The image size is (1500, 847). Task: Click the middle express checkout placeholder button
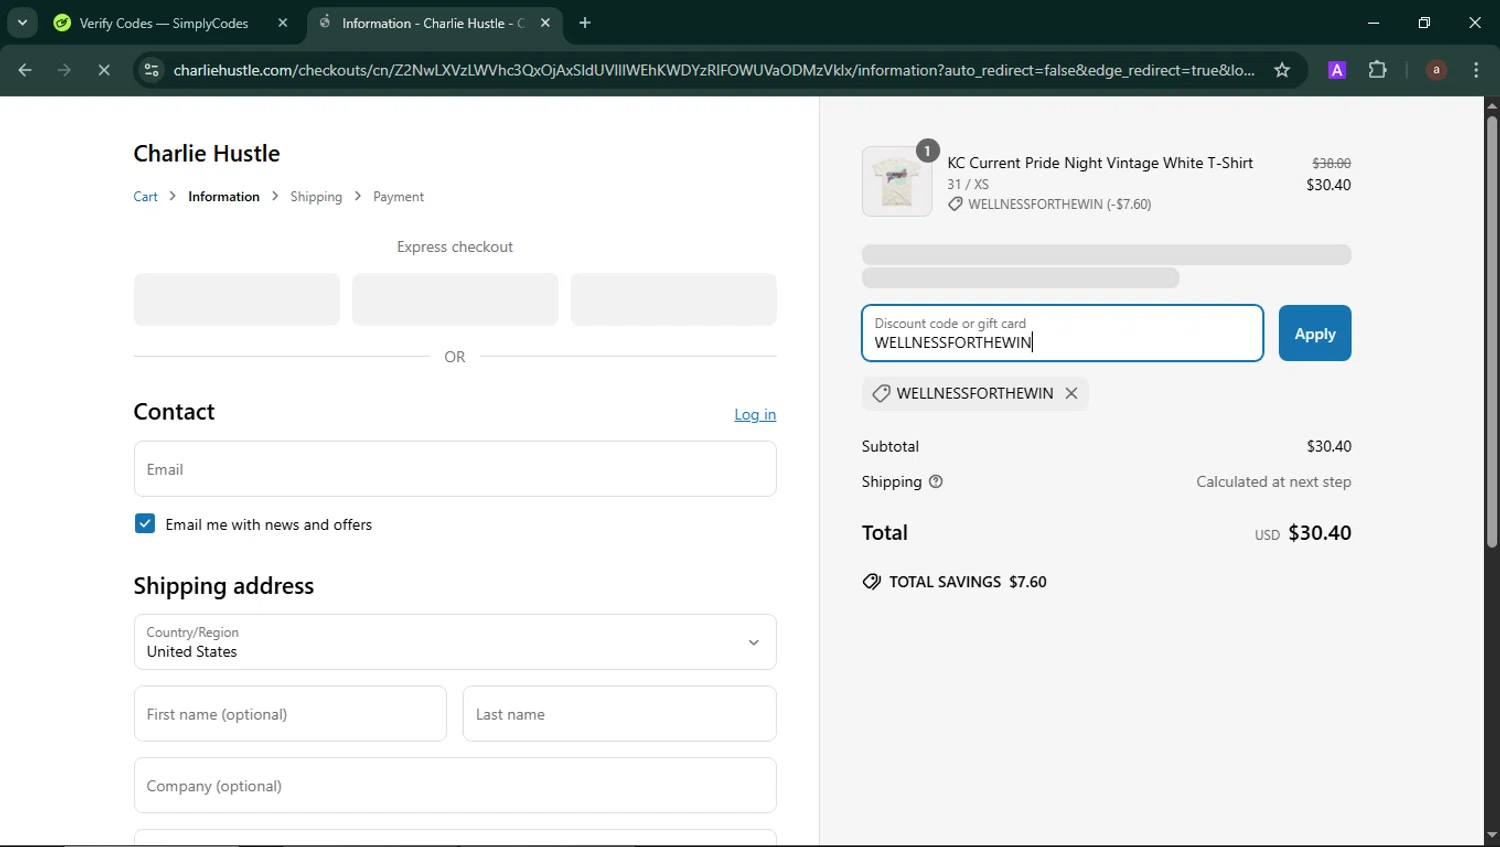pos(455,299)
